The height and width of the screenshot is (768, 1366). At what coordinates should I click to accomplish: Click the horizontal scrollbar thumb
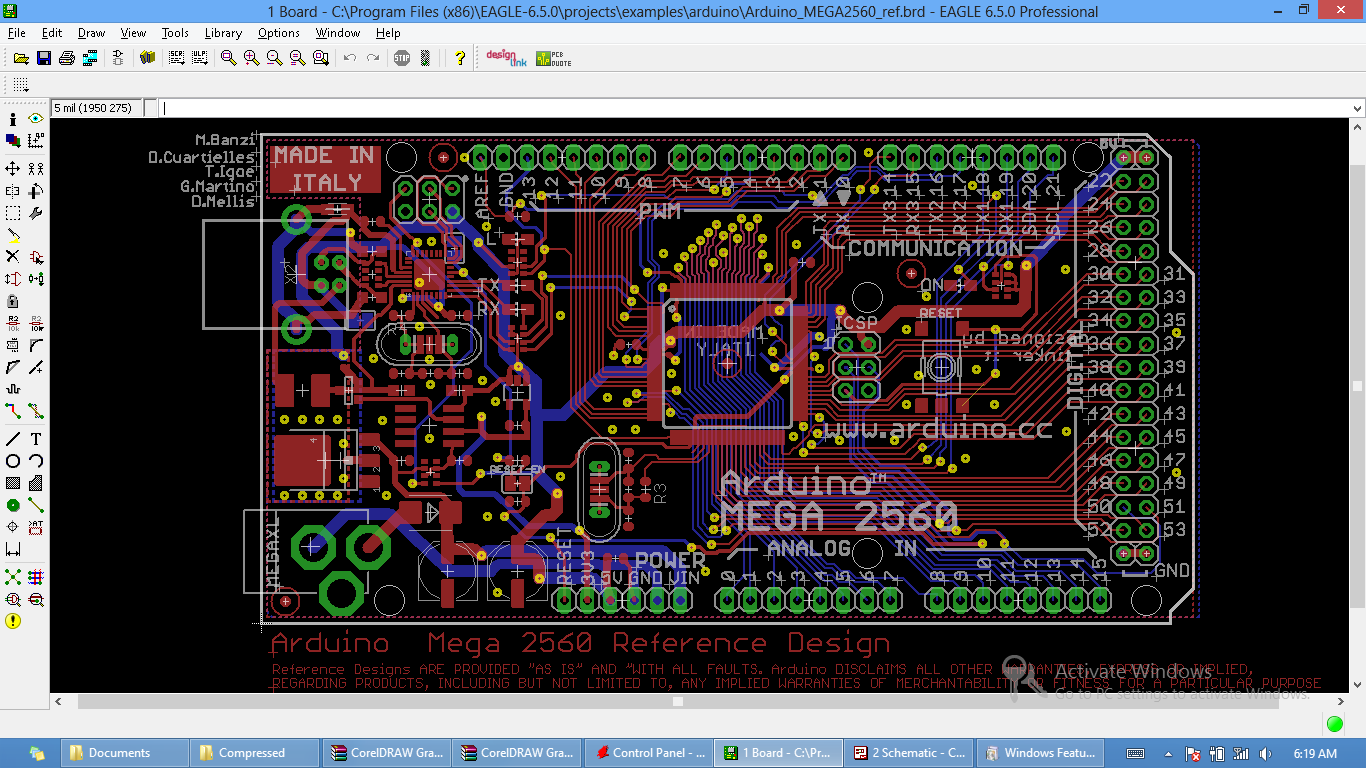pyautogui.click(x=677, y=701)
